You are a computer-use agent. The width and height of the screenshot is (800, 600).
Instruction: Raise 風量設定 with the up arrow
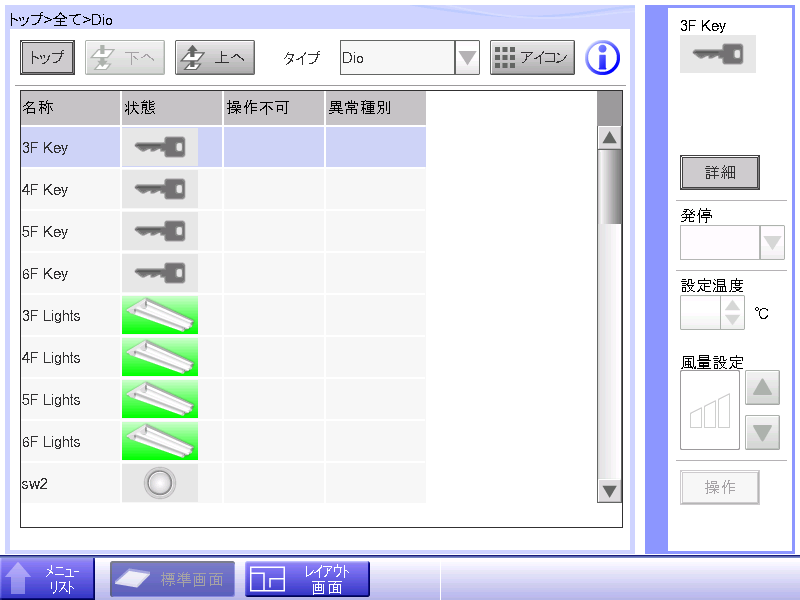[762, 388]
